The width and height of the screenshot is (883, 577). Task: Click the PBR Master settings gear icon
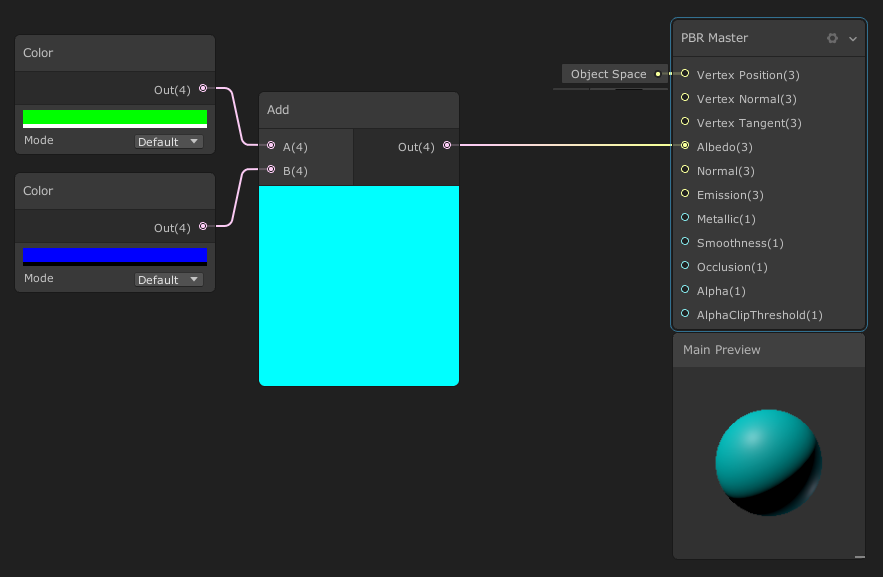pyautogui.click(x=832, y=38)
